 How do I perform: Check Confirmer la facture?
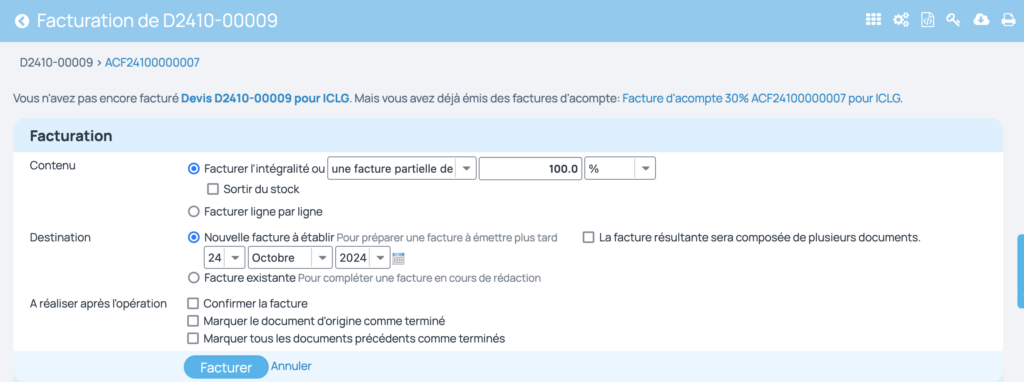[x=193, y=304]
